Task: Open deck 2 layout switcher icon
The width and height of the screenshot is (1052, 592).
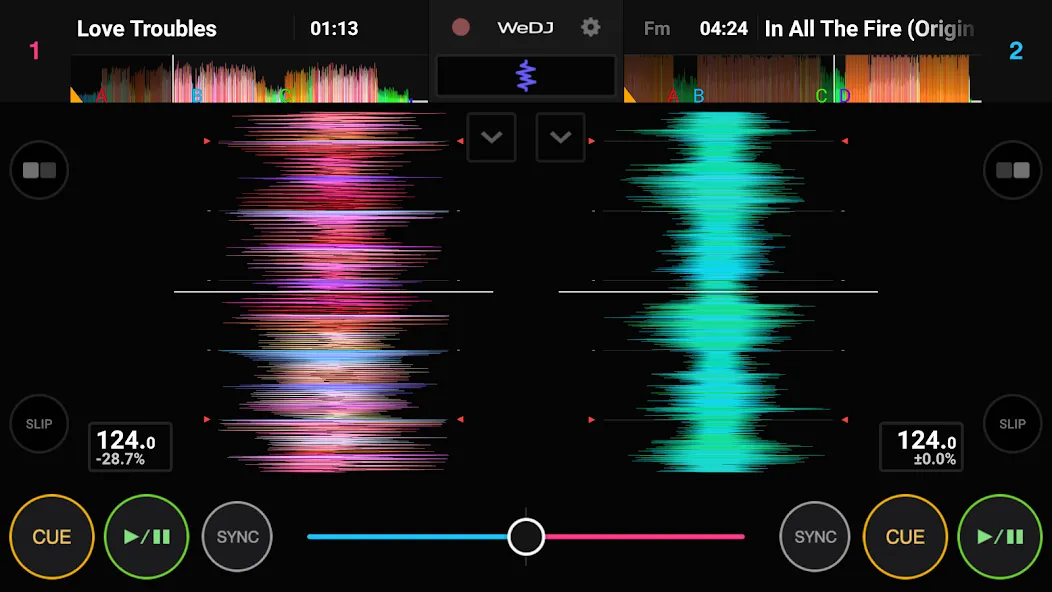Action: pos(1012,170)
